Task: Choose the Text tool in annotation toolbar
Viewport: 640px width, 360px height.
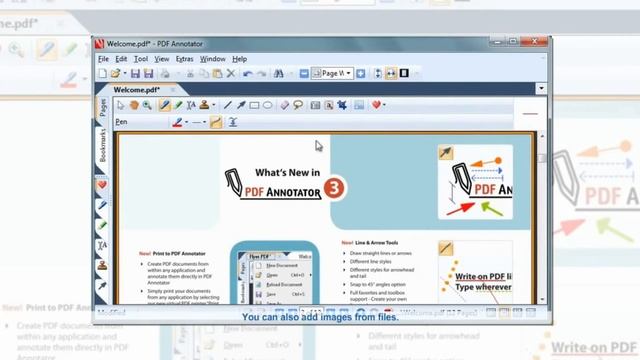Action: point(191,105)
